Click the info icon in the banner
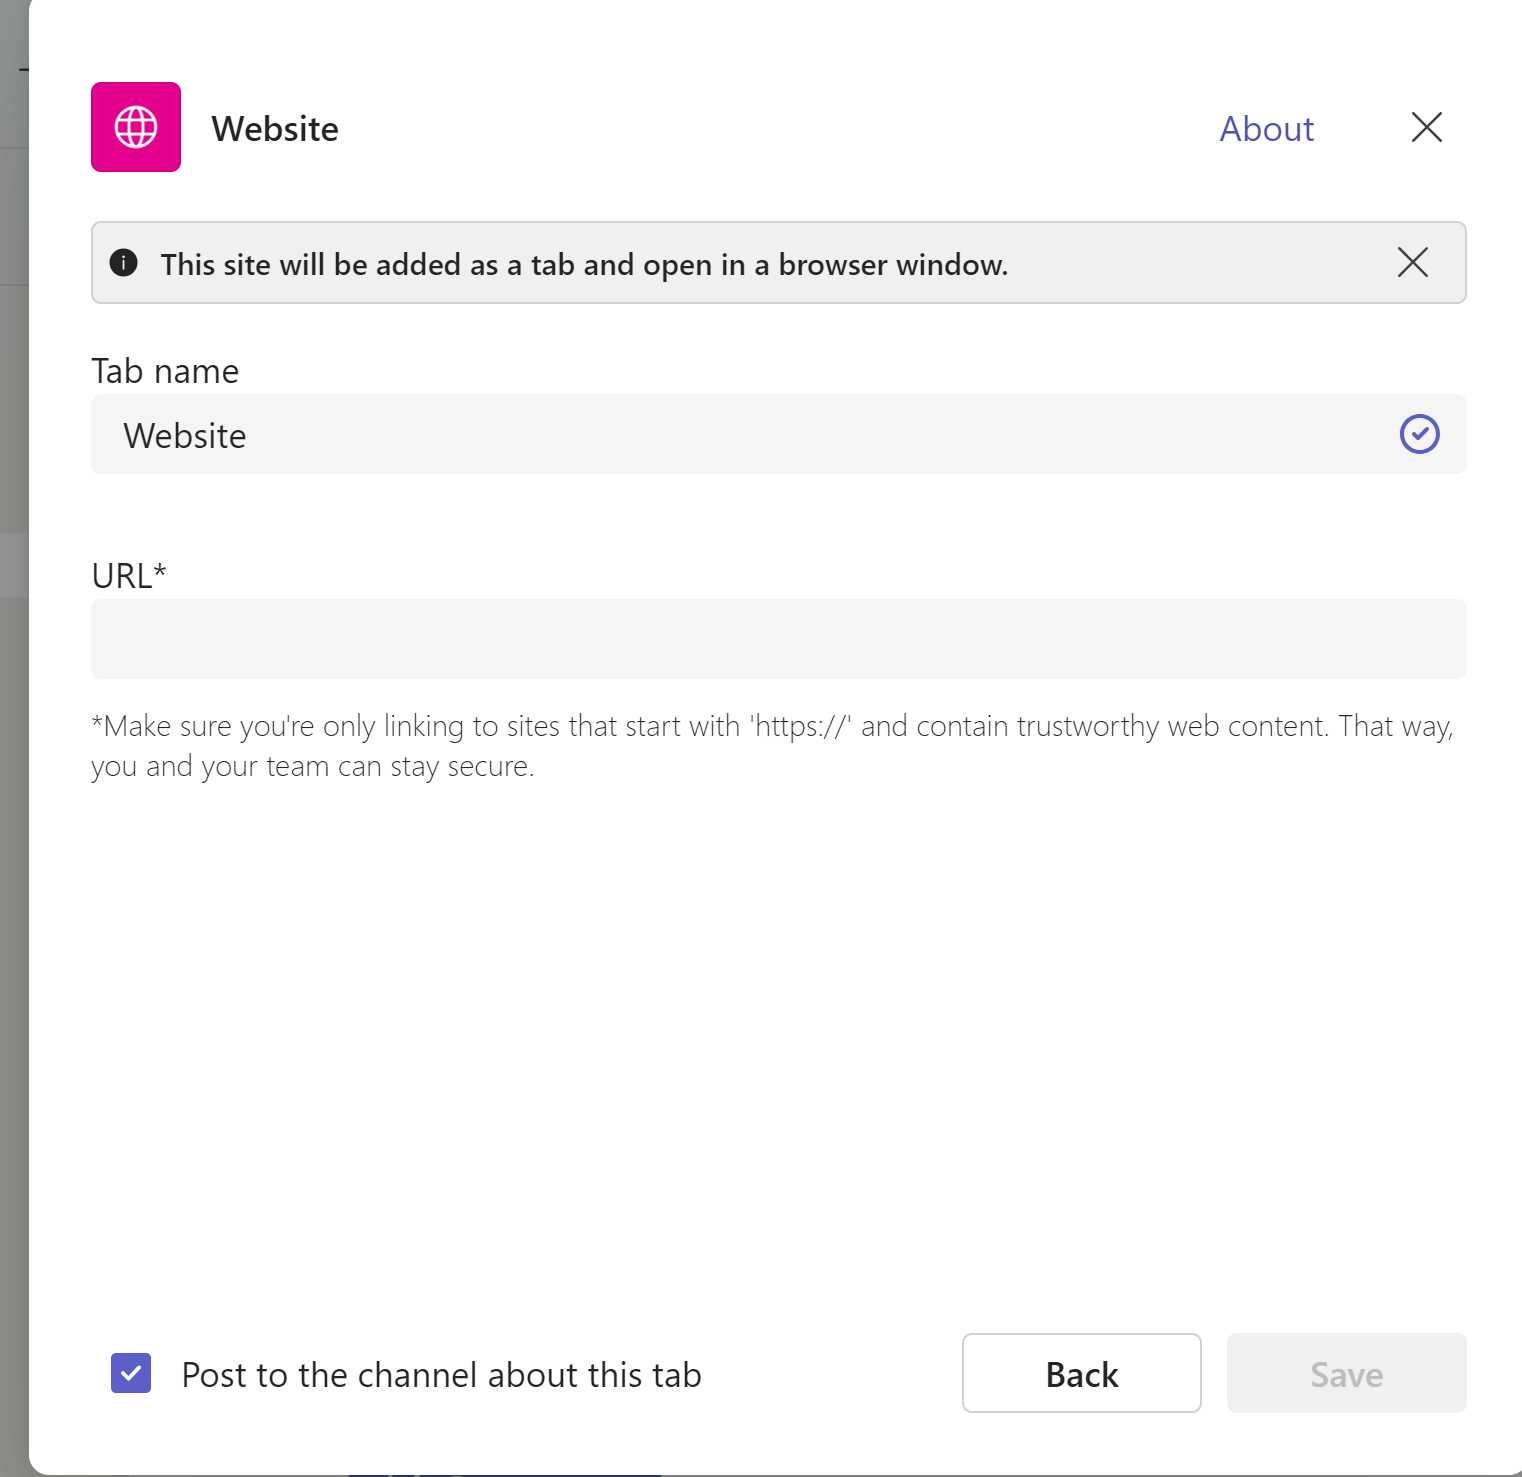1522x1477 pixels. click(123, 263)
